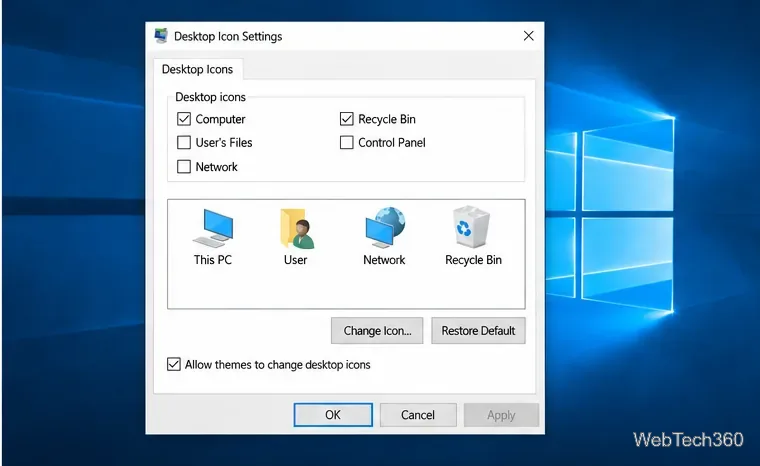Uncheck the Computer checkbox
This screenshot has height=466, width=760.
[184, 119]
